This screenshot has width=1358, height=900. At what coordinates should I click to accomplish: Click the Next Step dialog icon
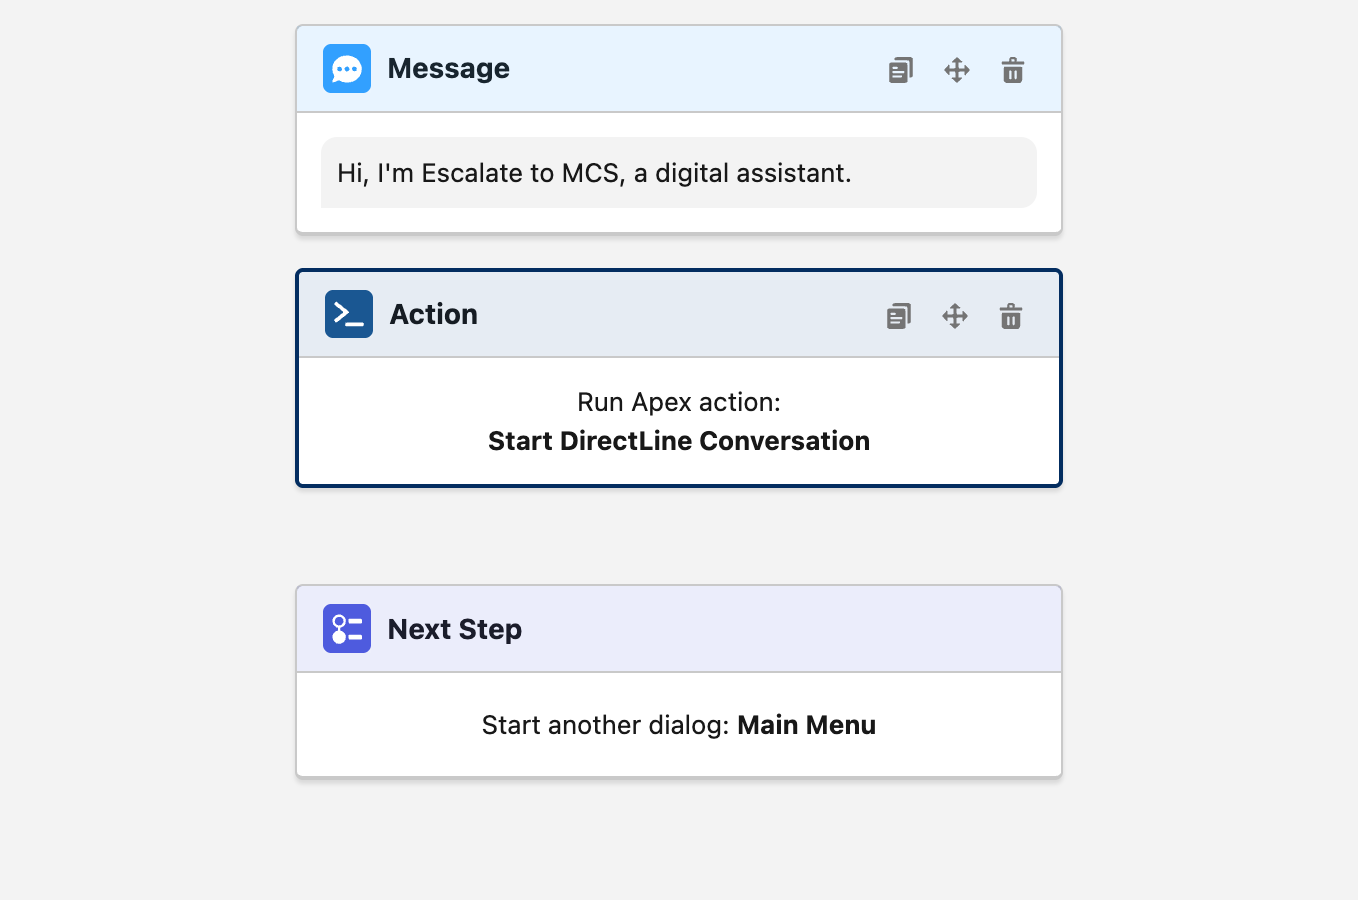tap(346, 628)
